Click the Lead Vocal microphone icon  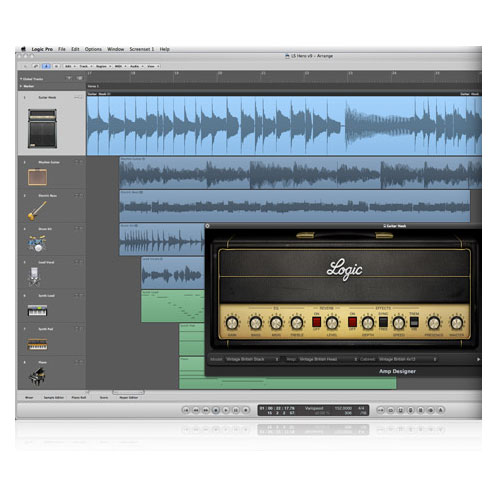34,277
